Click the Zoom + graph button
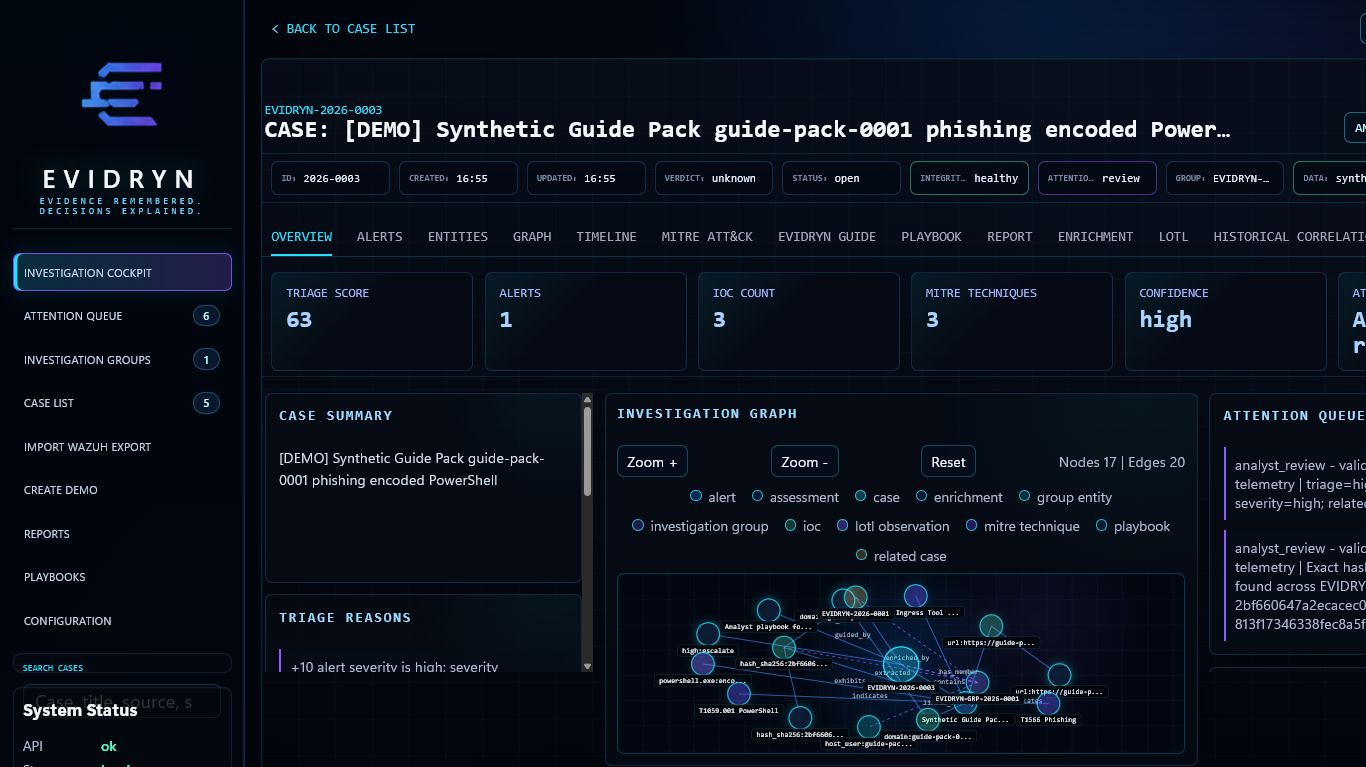1366x767 pixels. pos(652,462)
